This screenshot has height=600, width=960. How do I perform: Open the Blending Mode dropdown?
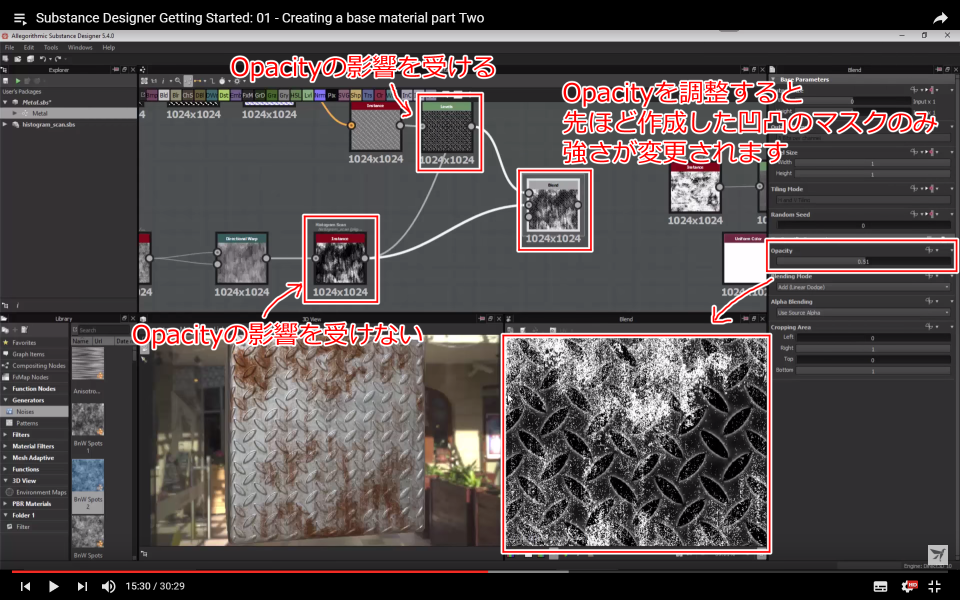click(x=863, y=287)
